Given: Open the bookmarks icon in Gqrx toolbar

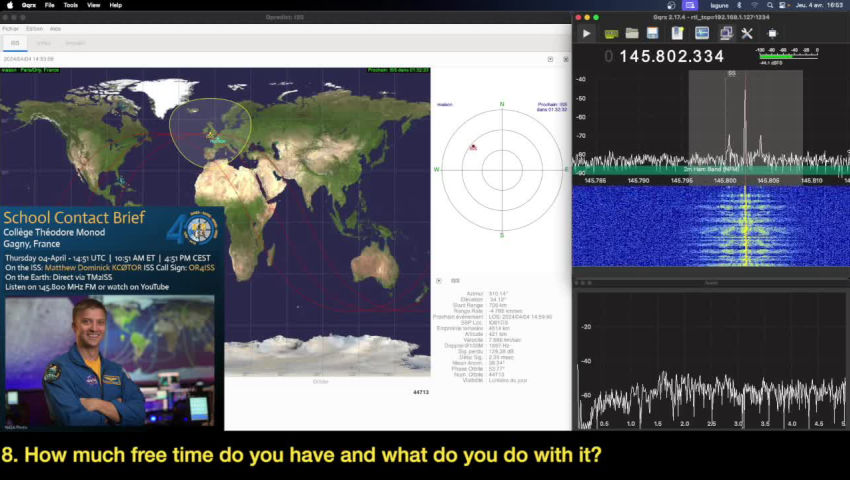Looking at the screenshot, I should [679, 33].
